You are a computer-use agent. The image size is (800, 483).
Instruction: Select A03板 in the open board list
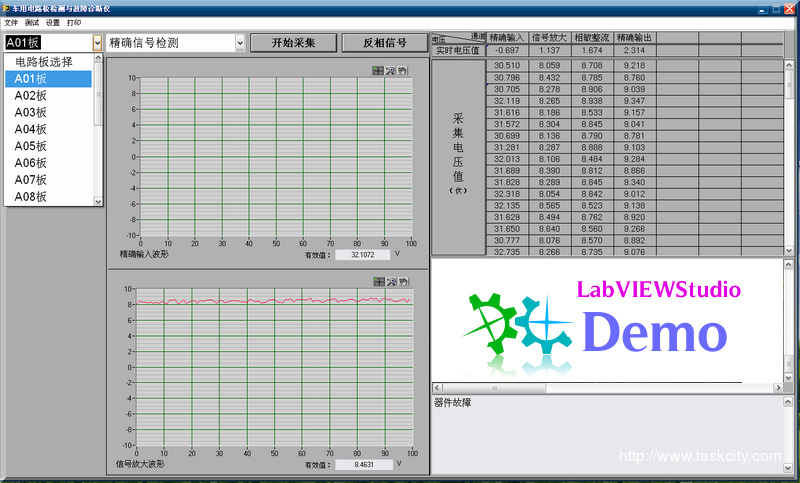31,112
